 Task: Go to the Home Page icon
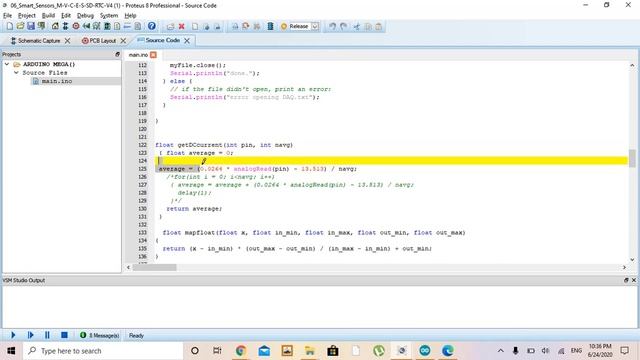pyautogui.click(x=55, y=26)
